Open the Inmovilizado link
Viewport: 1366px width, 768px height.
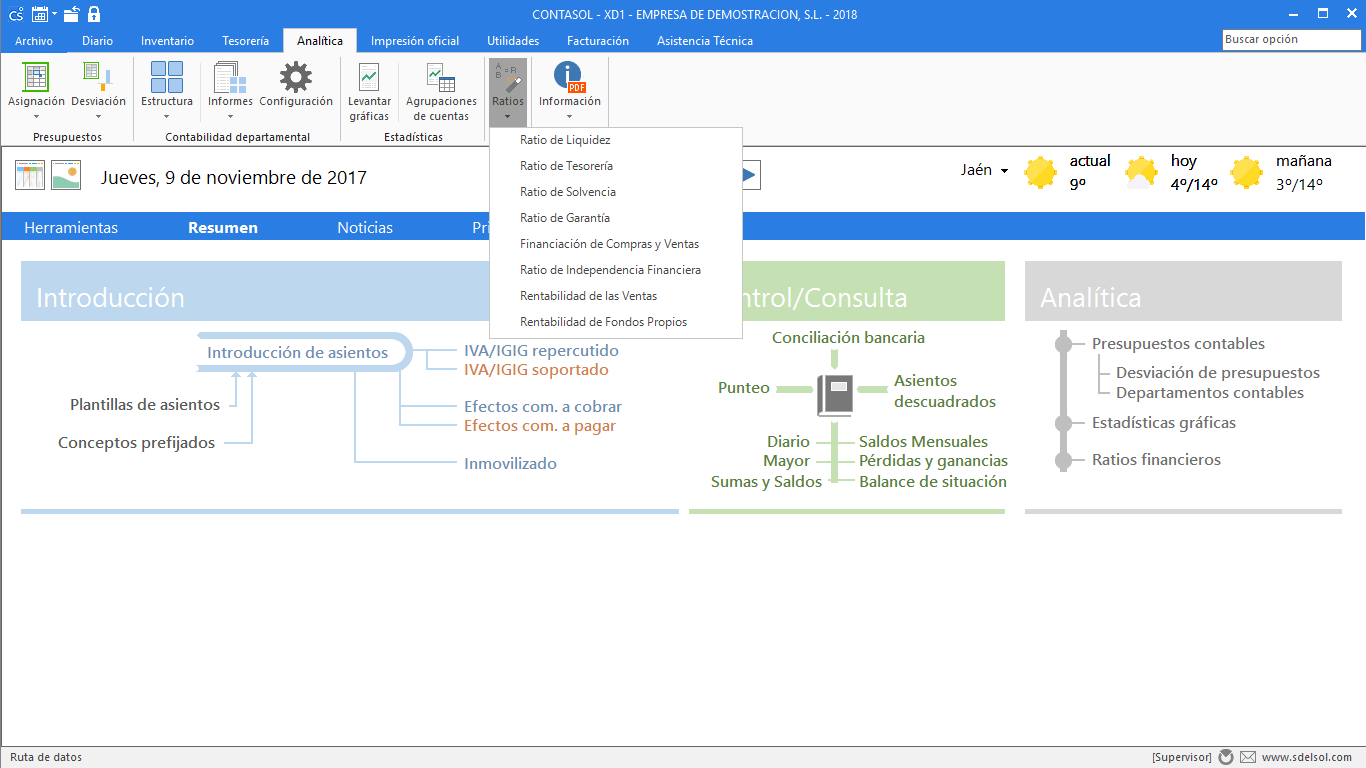click(510, 464)
